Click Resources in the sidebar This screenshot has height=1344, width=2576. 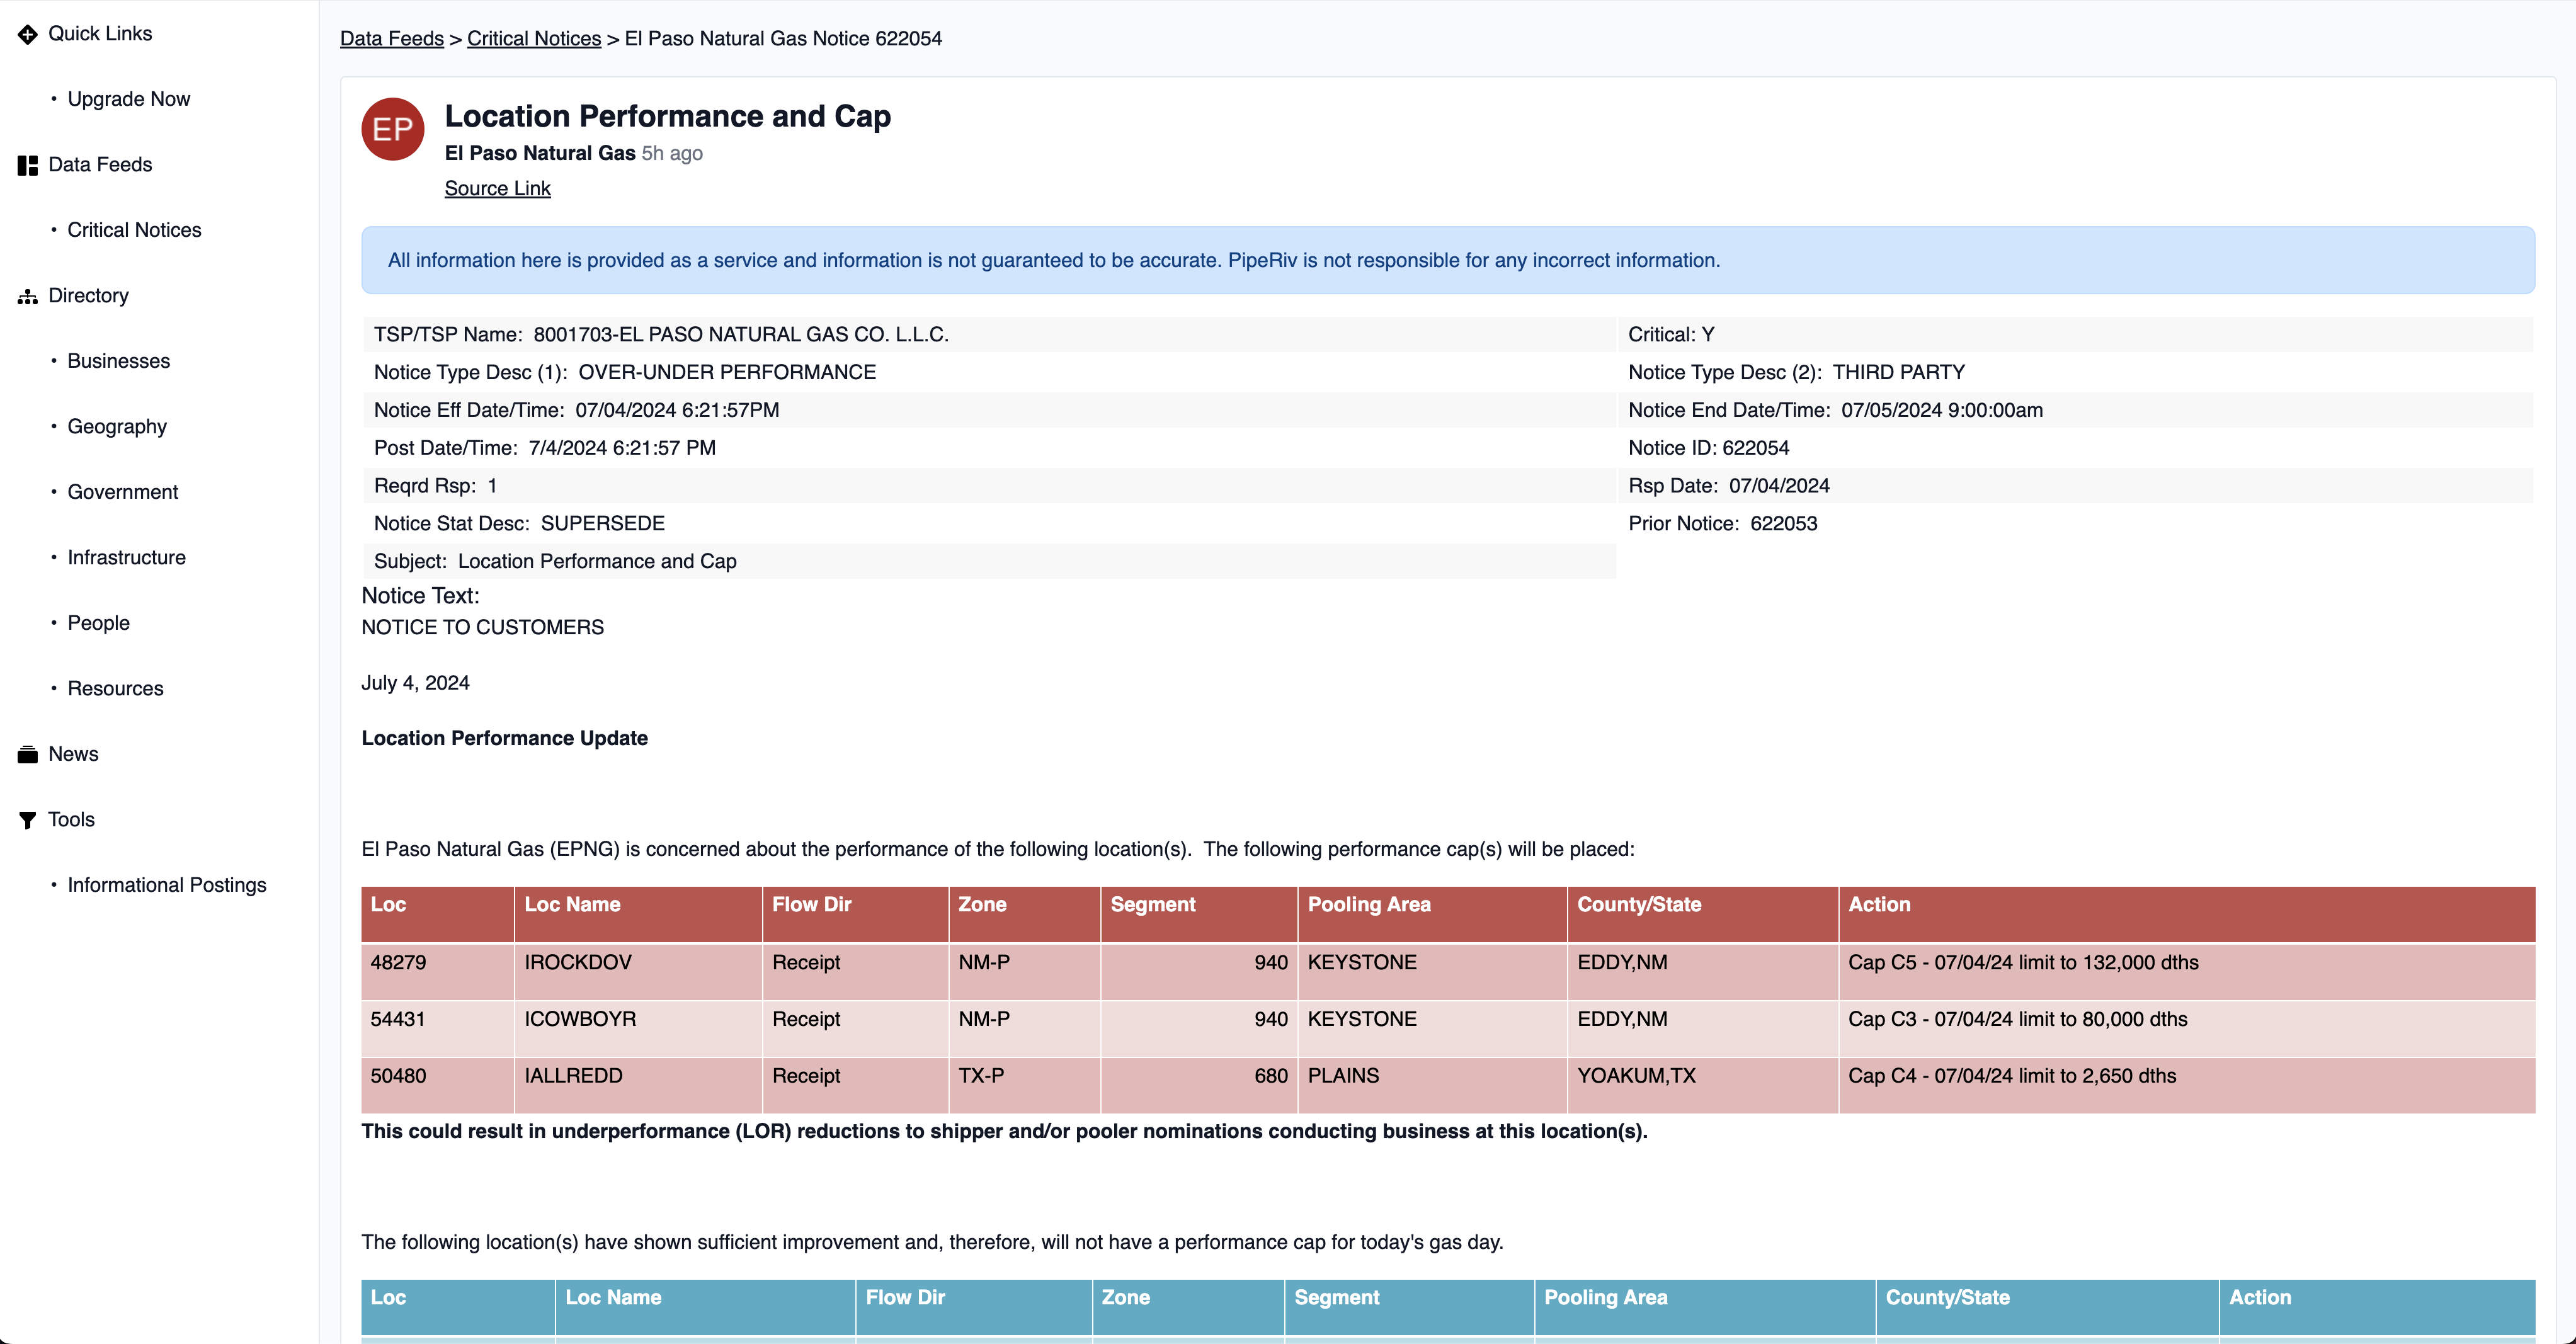pos(115,689)
